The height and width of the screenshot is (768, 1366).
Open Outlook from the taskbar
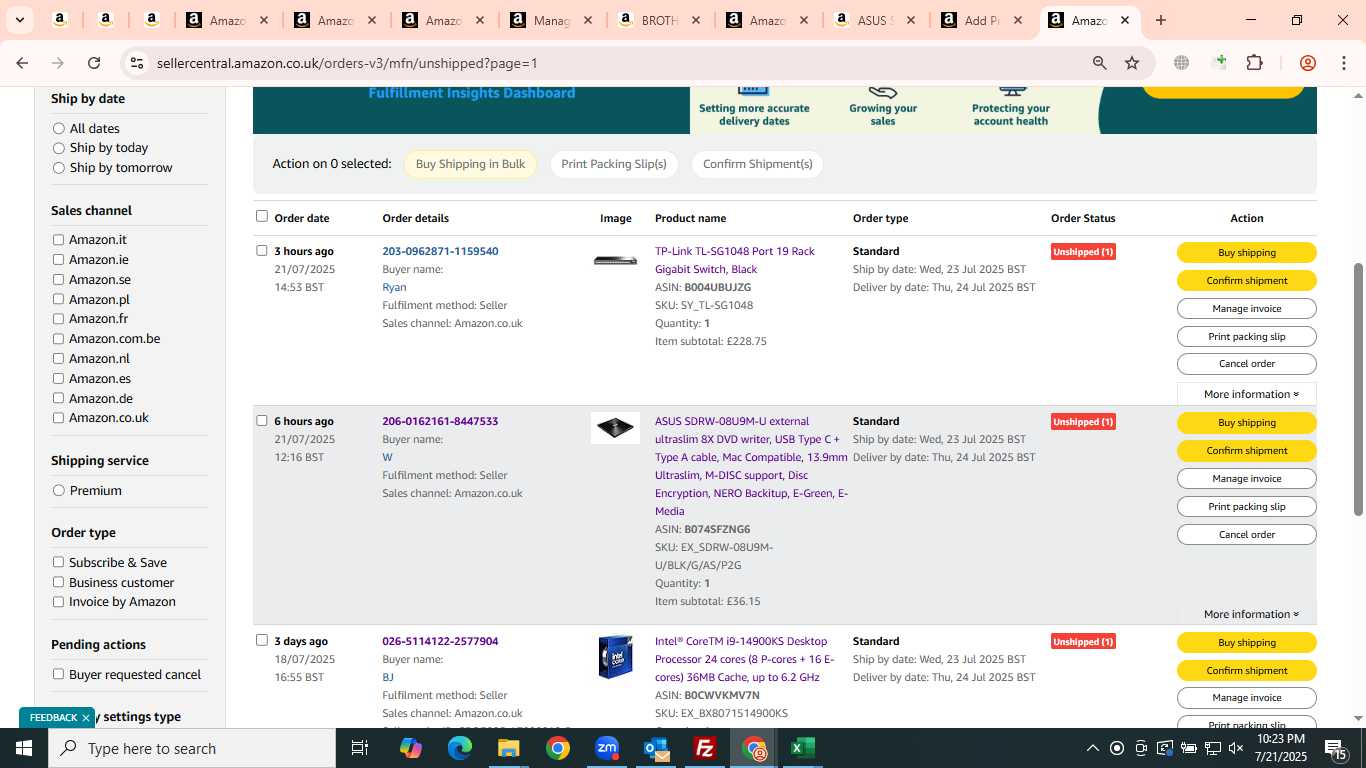click(x=656, y=748)
